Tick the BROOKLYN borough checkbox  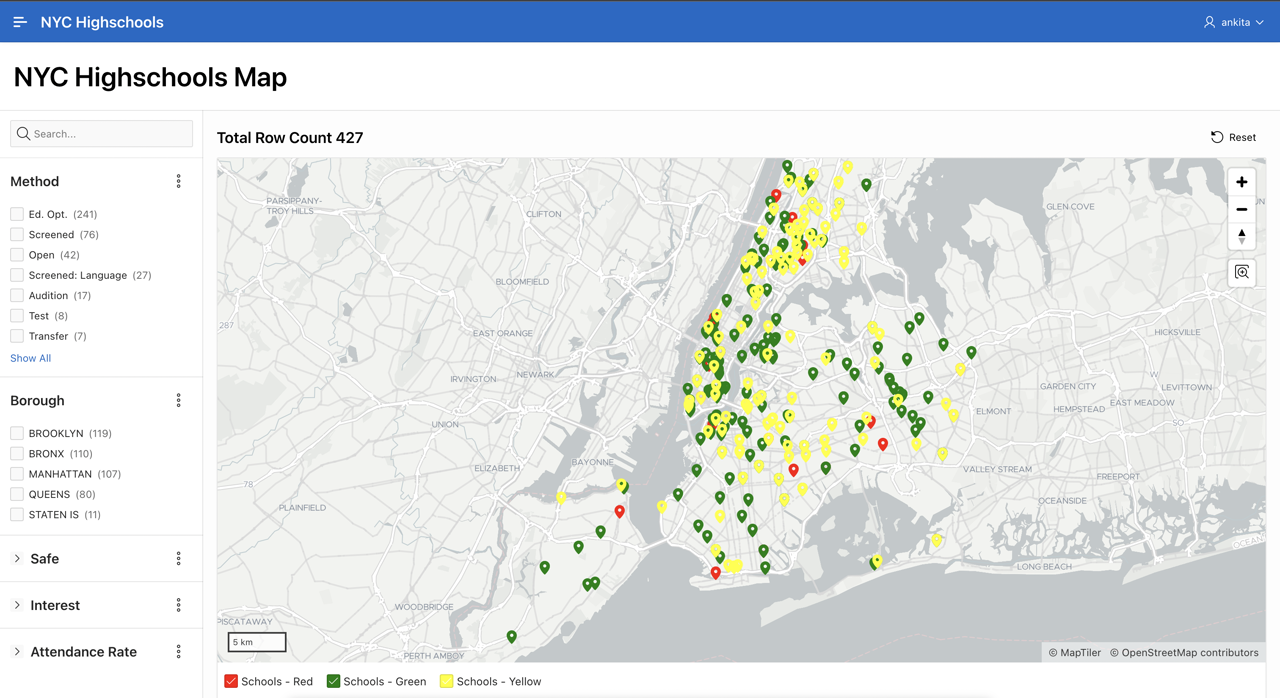(x=17, y=433)
